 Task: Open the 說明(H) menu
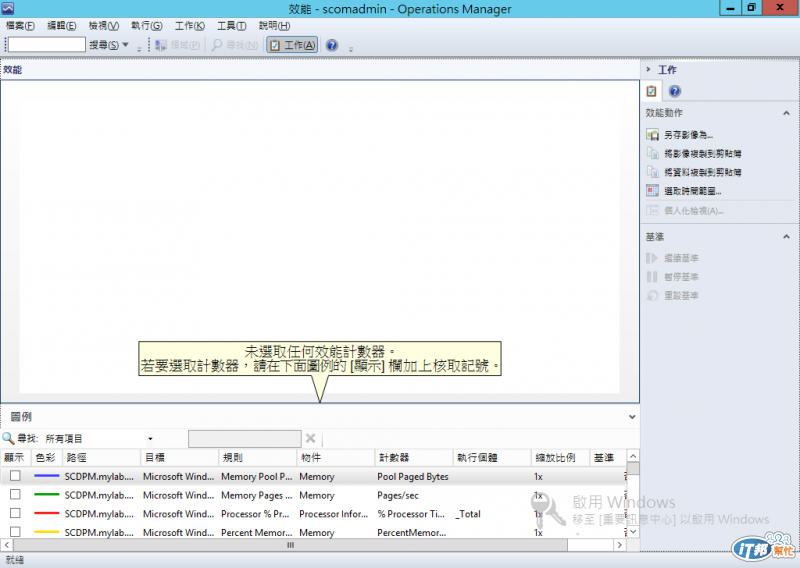[x=274, y=26]
